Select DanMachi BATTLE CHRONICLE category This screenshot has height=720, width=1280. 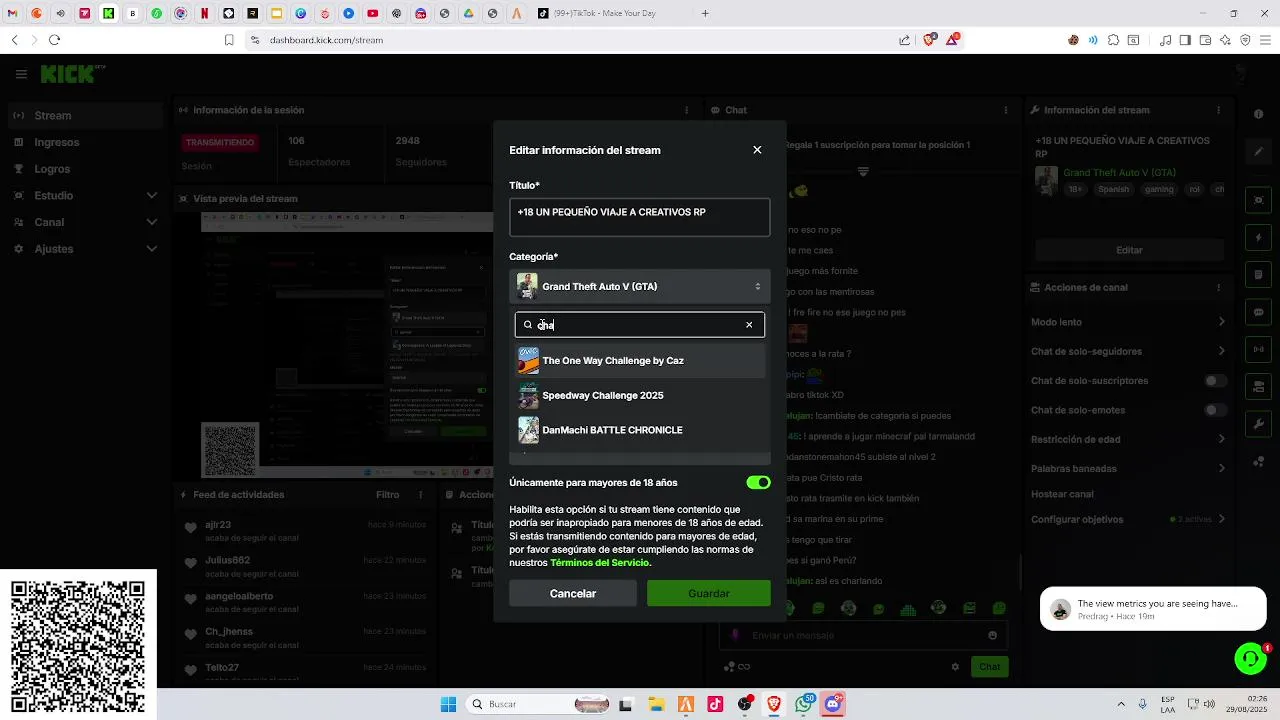[640, 430]
